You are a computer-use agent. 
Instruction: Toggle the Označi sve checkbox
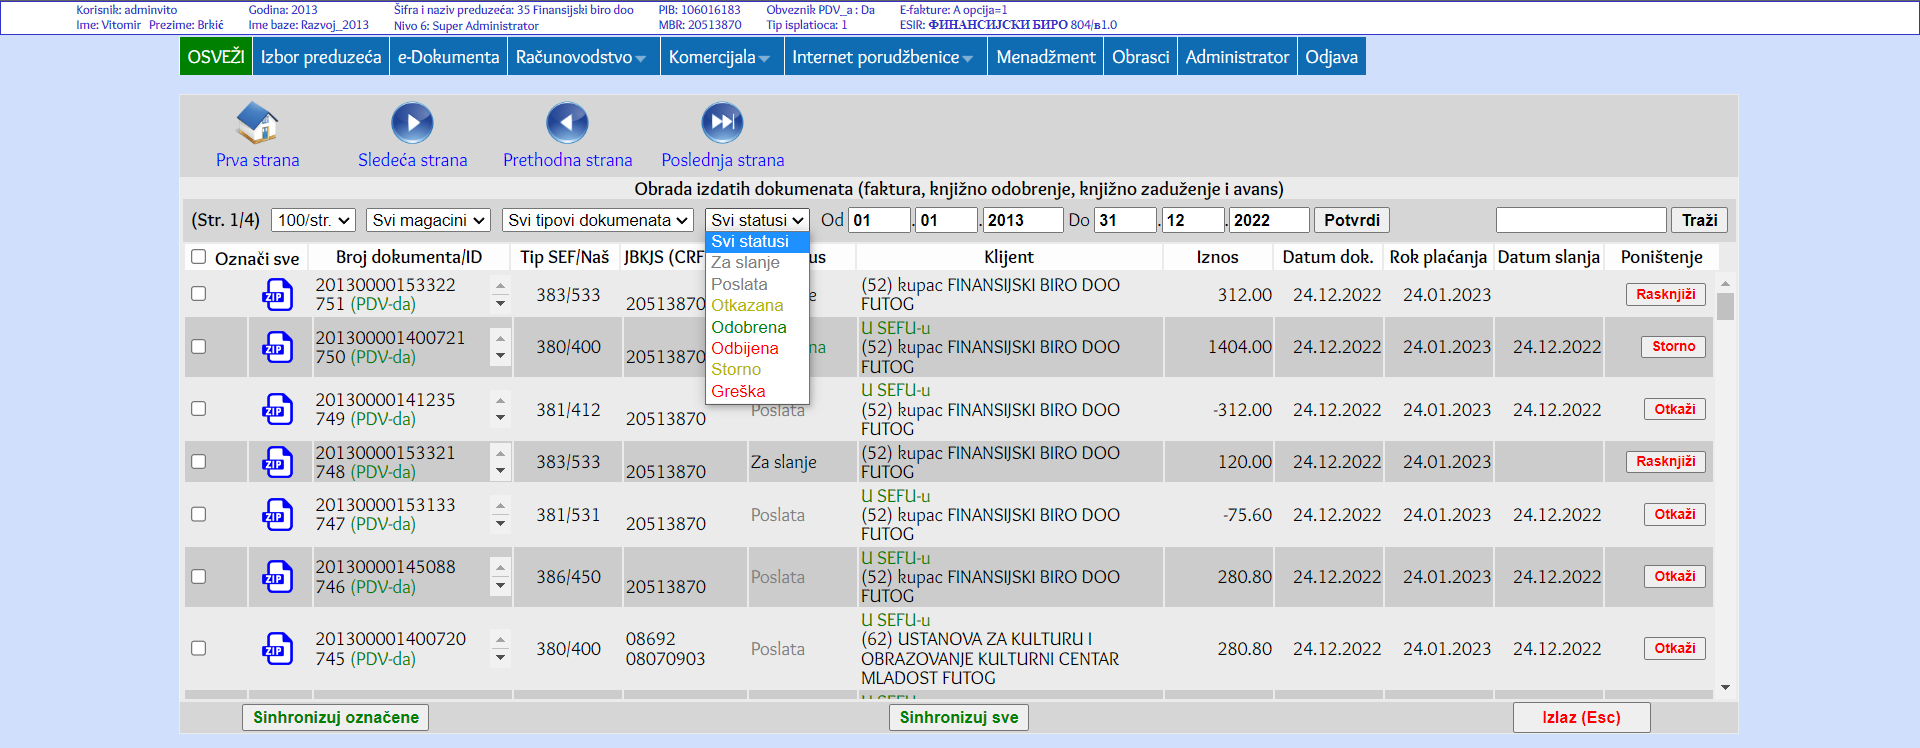point(198,257)
